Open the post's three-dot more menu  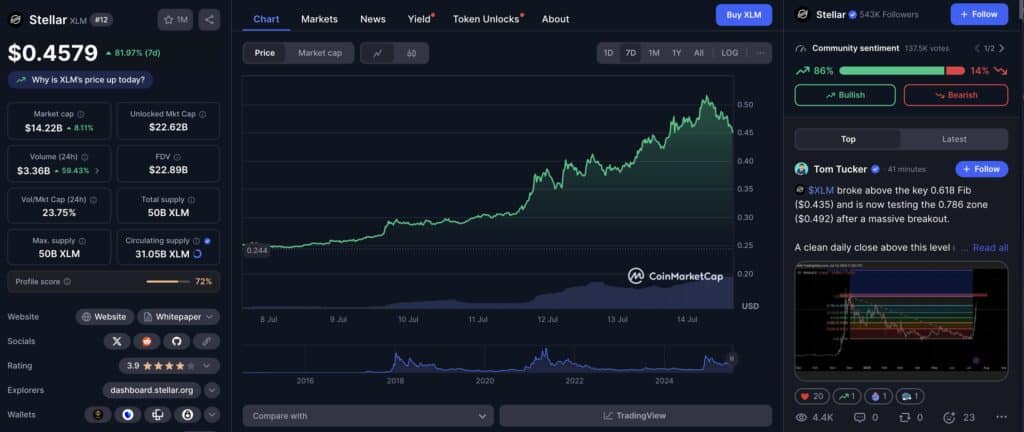(x=1001, y=417)
